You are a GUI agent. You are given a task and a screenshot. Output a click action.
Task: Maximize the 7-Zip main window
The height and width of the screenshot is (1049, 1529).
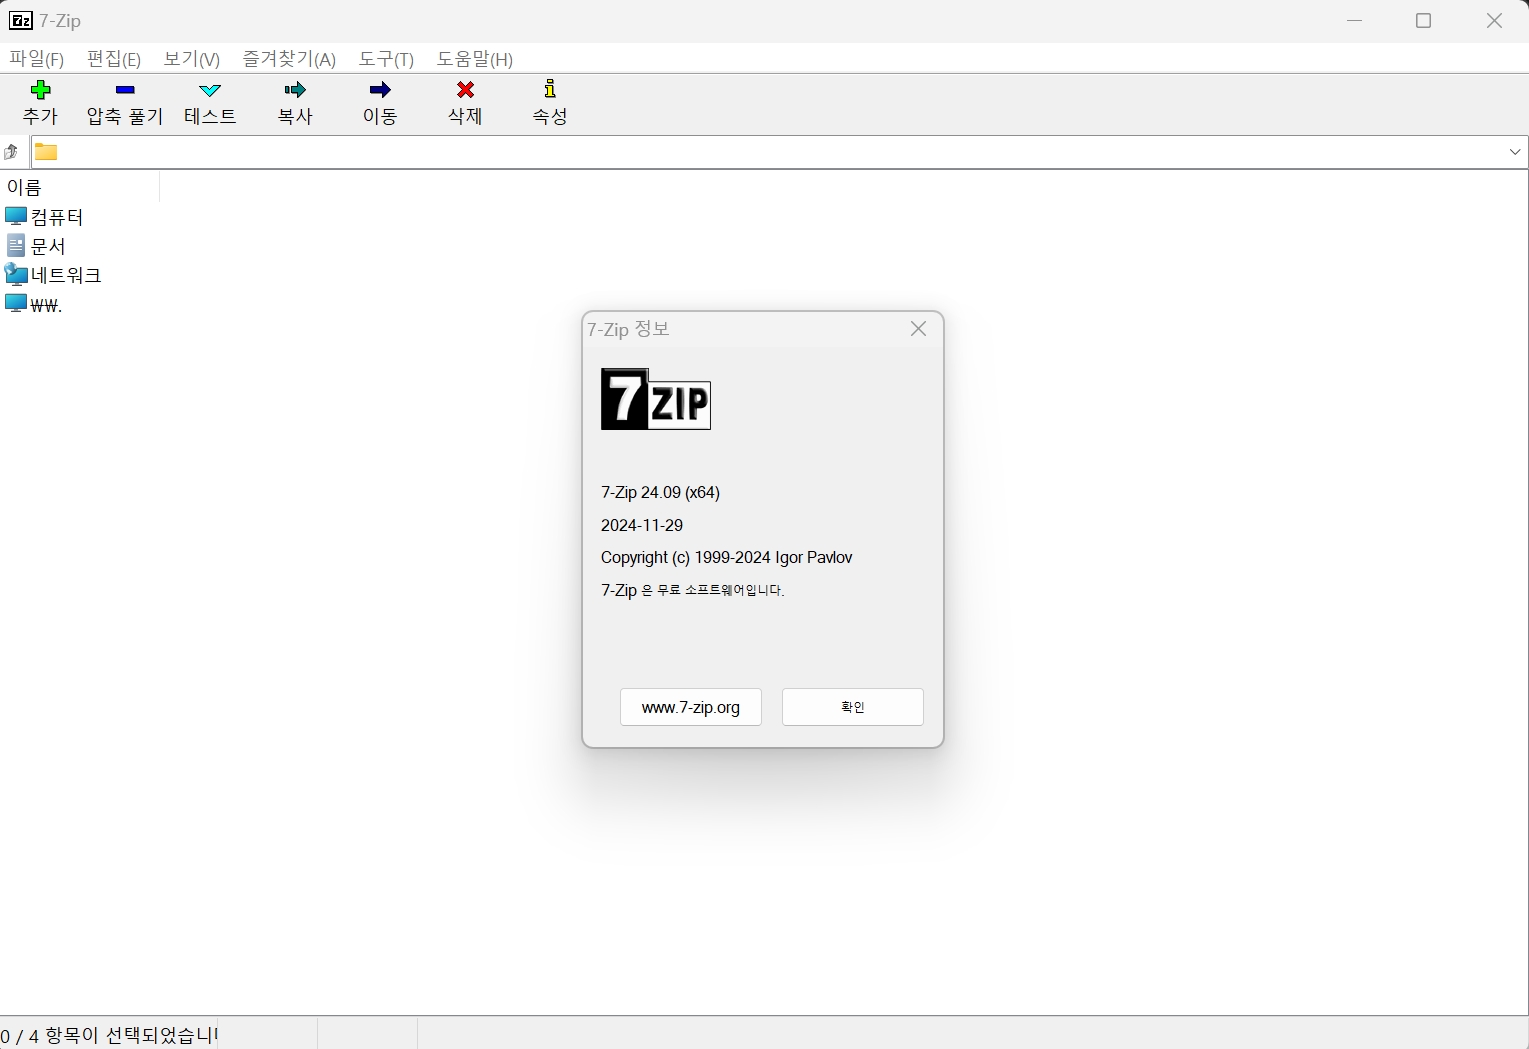tap(1424, 20)
